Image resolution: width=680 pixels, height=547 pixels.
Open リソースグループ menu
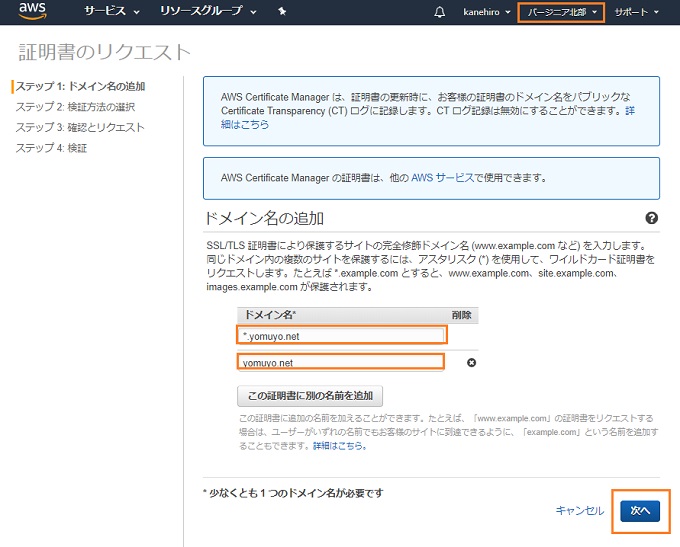tap(208, 11)
